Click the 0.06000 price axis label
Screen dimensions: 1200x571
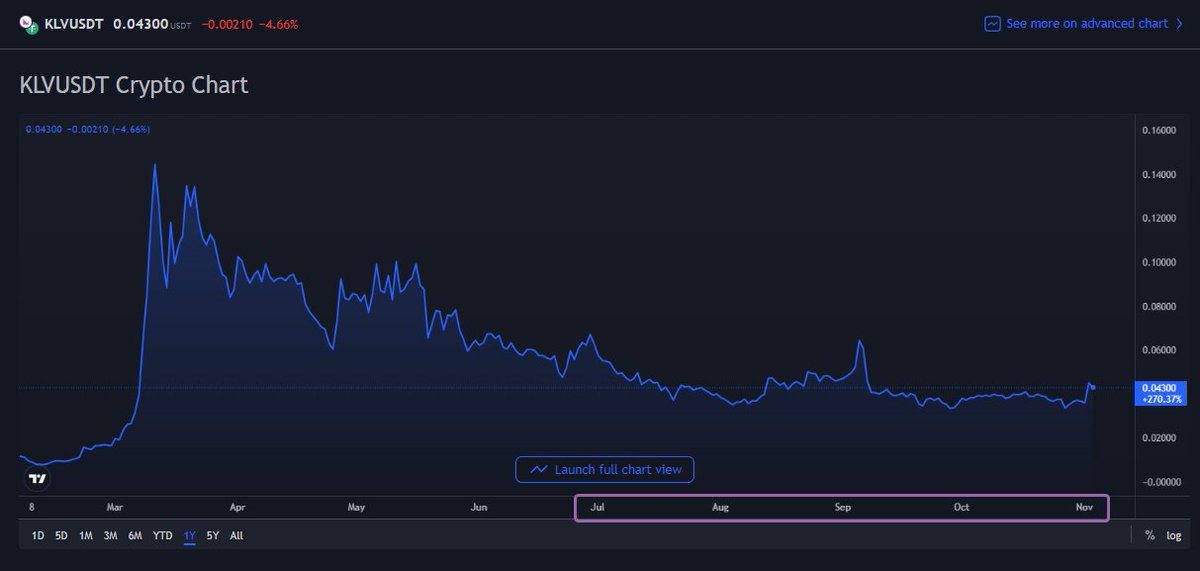[x=1159, y=350]
